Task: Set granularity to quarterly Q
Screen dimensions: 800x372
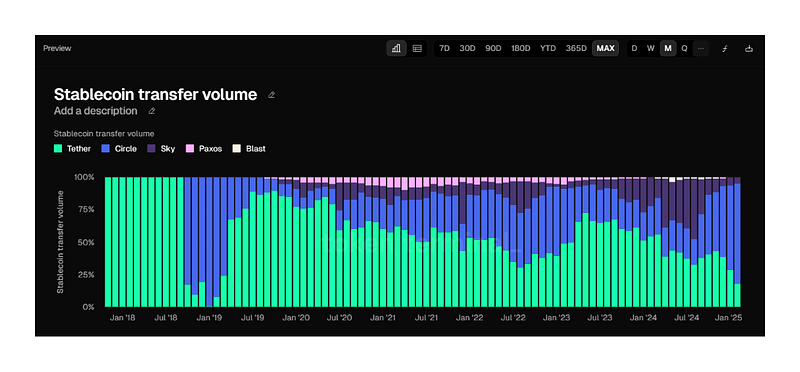Action: coord(684,48)
